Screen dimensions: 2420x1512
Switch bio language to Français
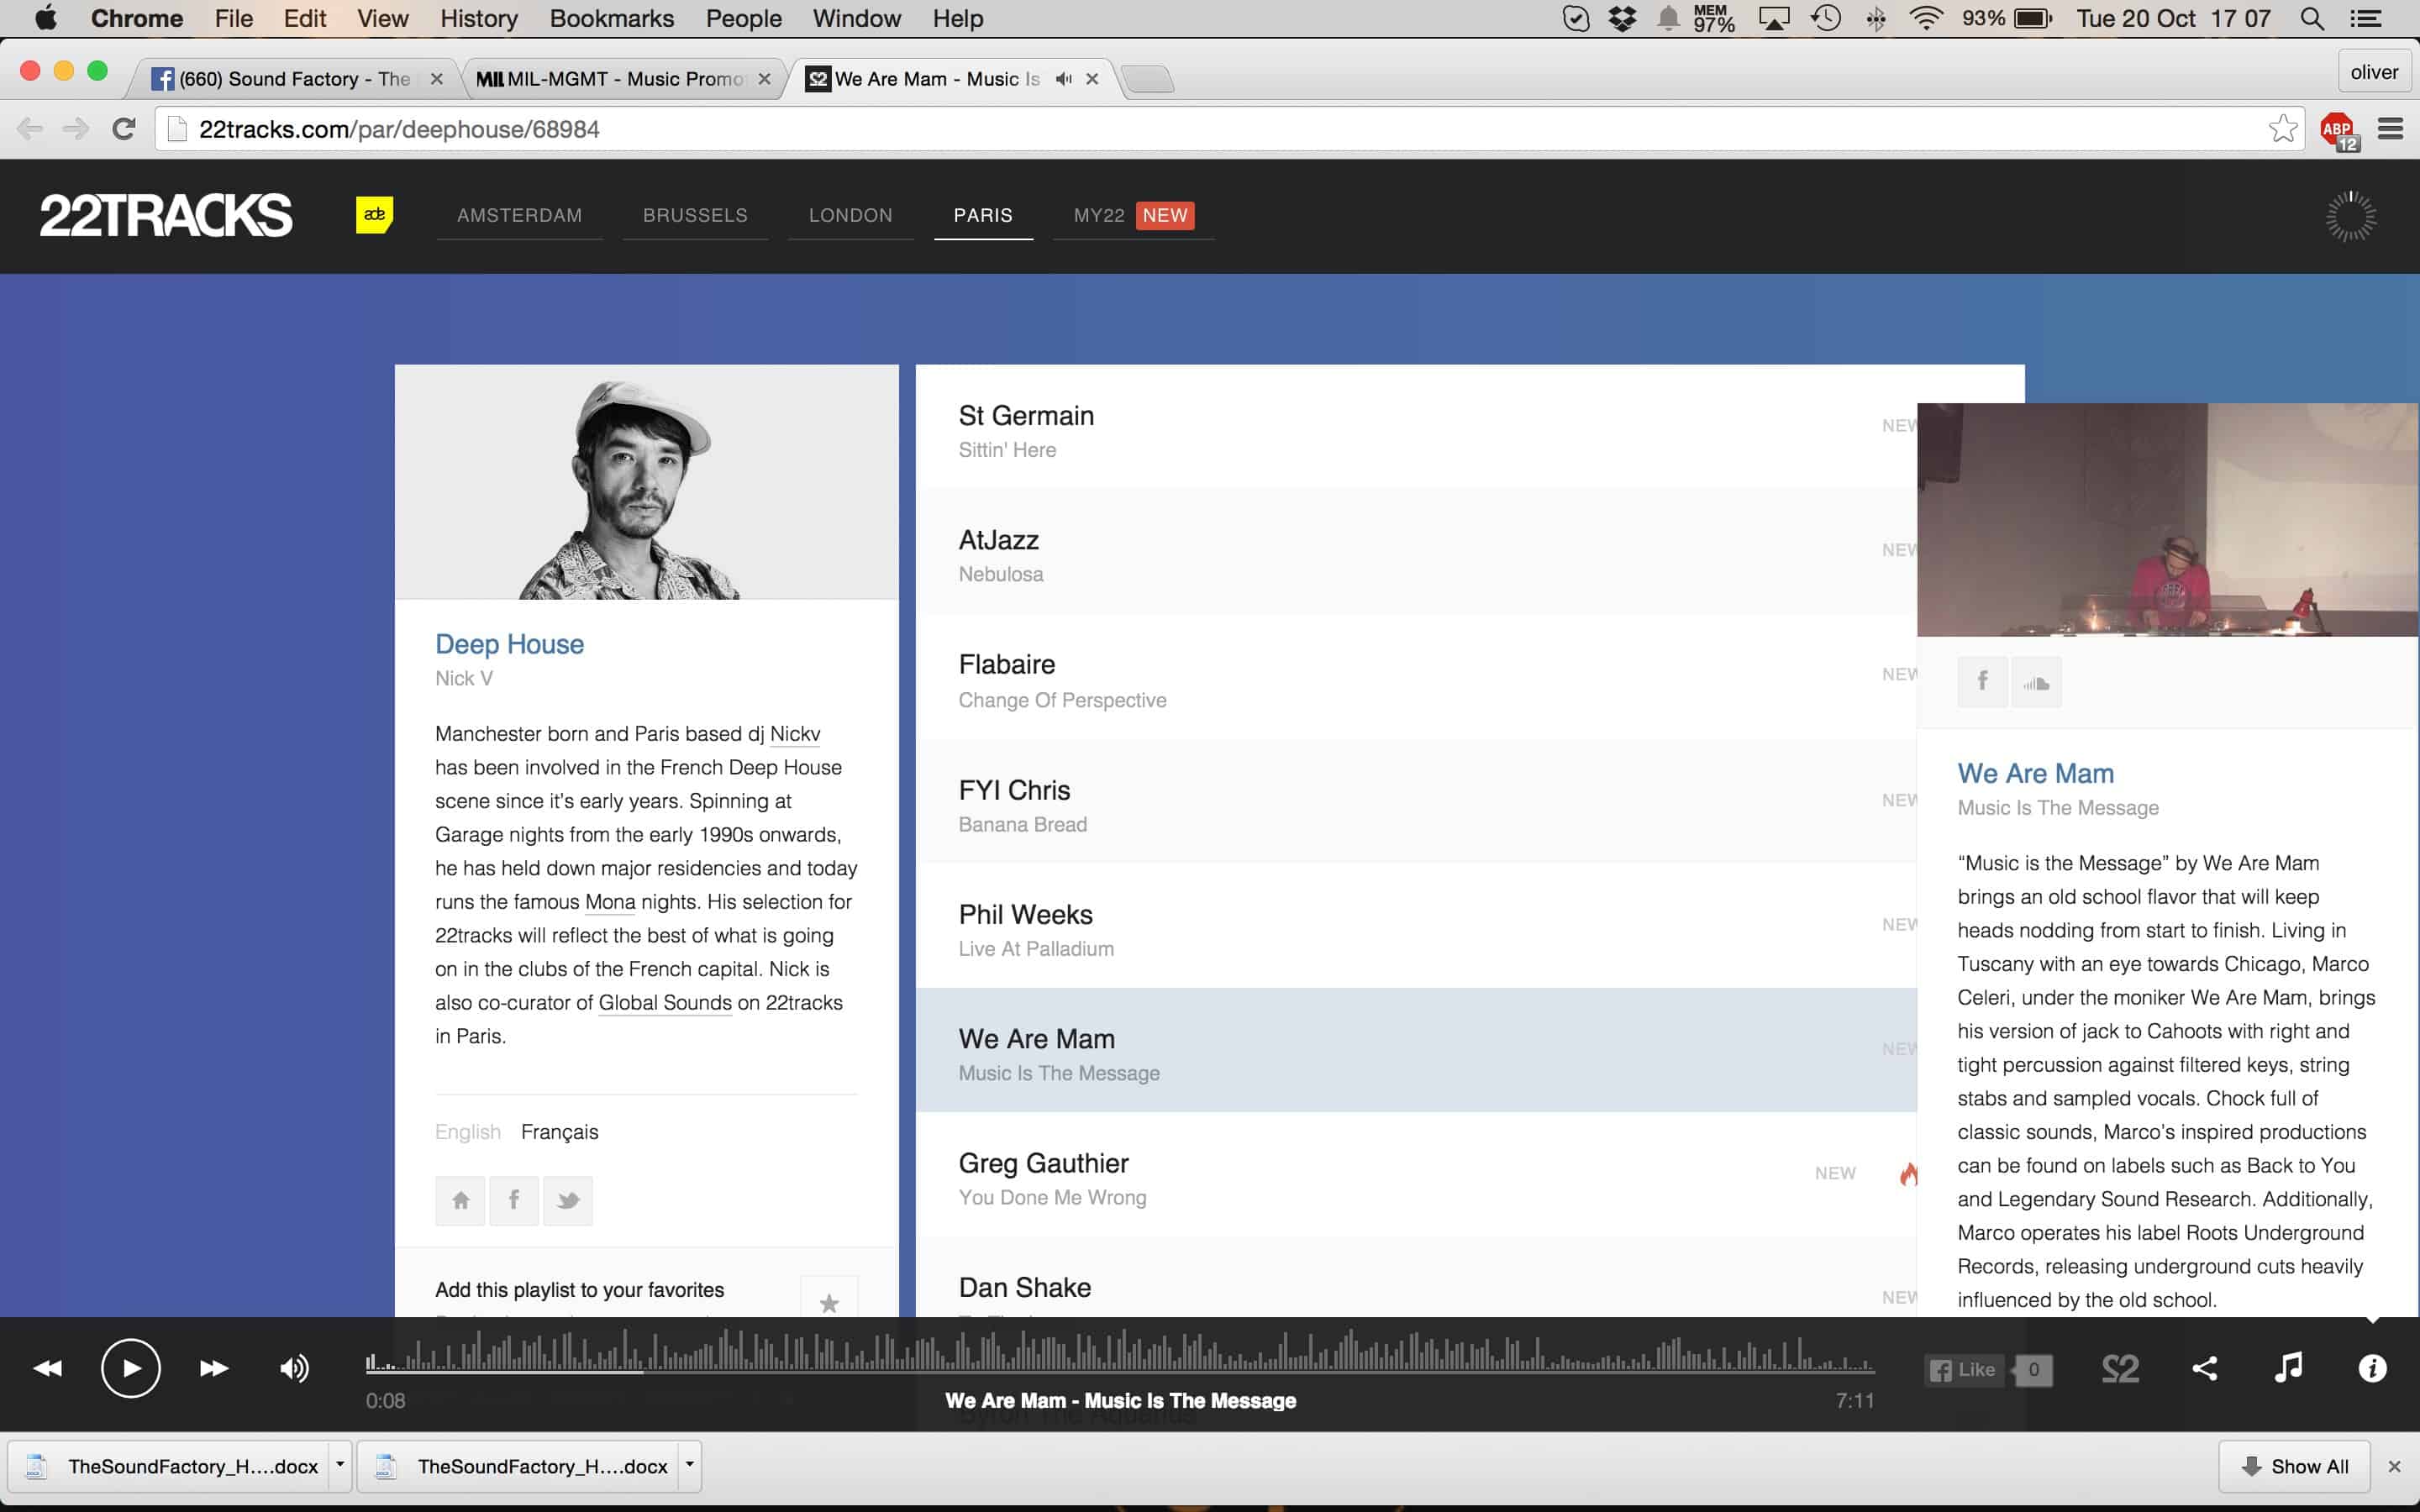coord(559,1131)
